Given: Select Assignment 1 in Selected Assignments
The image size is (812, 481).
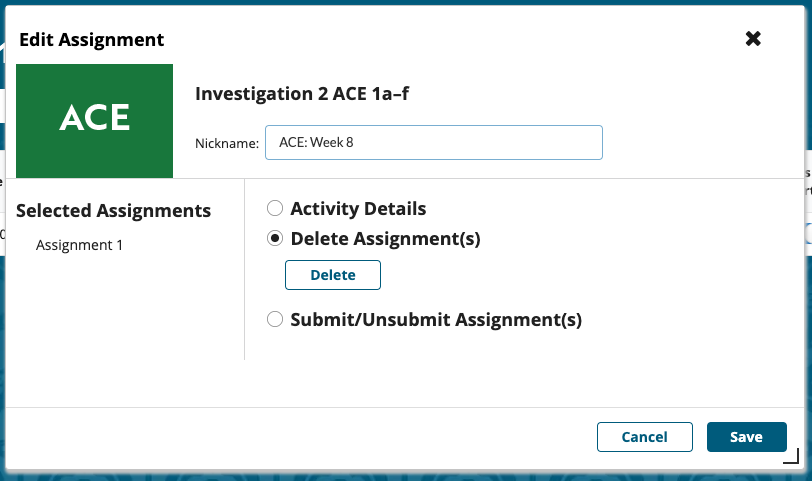Looking at the screenshot, I should [x=79, y=245].
